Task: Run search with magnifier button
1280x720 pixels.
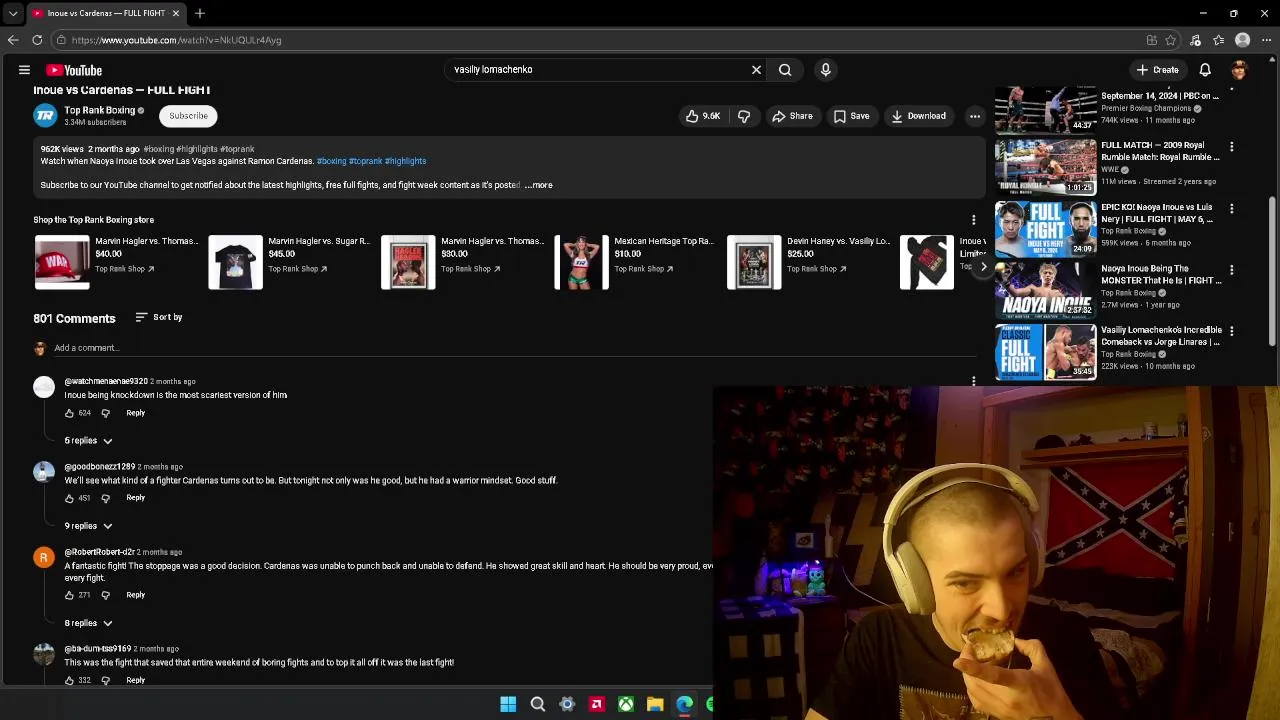Action: 785,70
